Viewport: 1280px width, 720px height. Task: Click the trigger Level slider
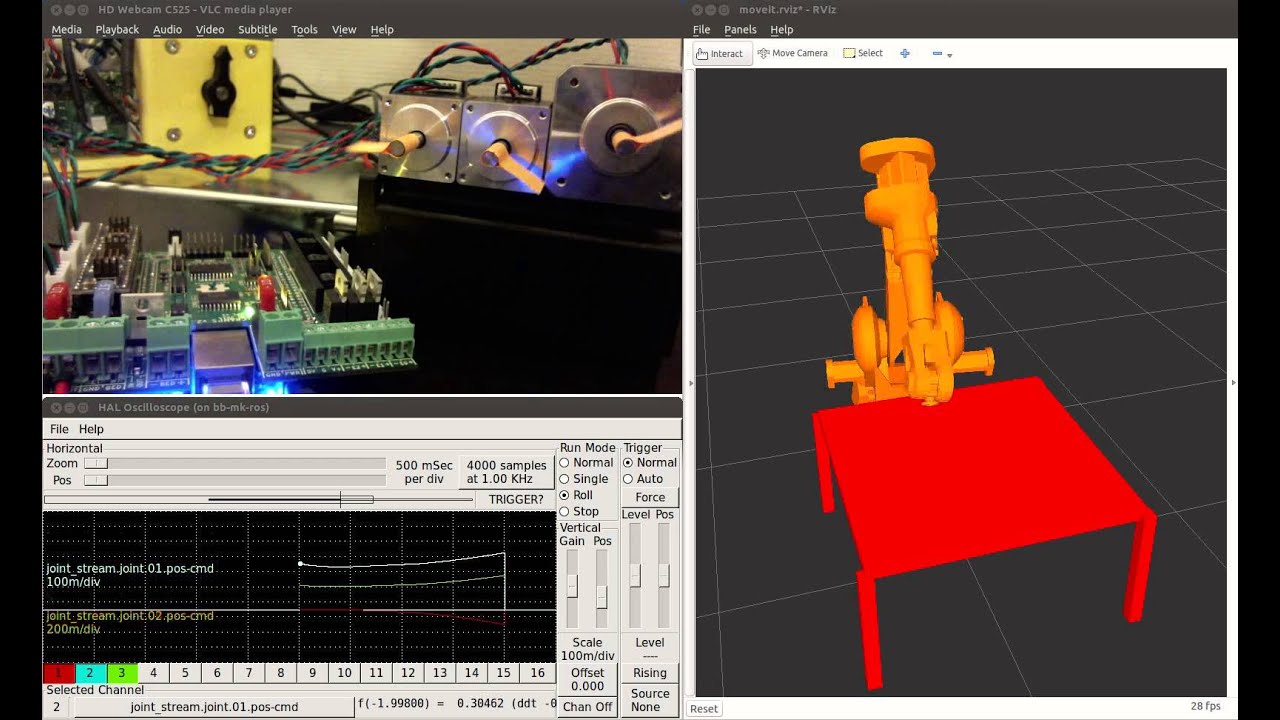click(635, 577)
